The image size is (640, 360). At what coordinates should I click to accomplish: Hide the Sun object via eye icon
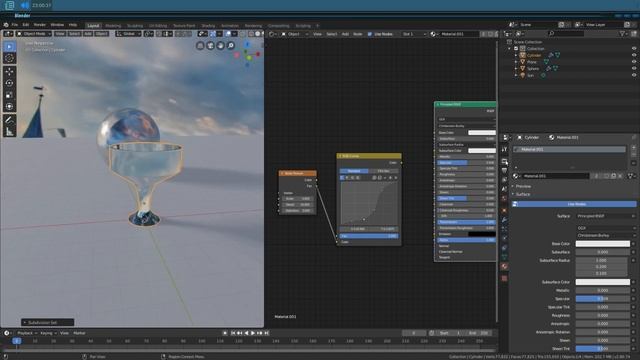point(634,75)
